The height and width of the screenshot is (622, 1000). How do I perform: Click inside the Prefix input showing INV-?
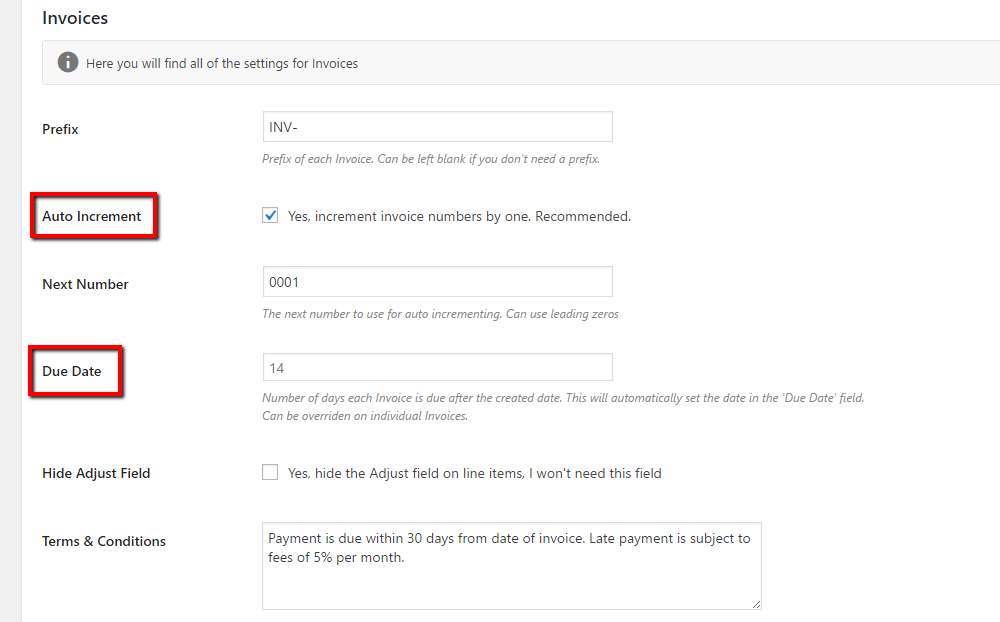coord(437,126)
